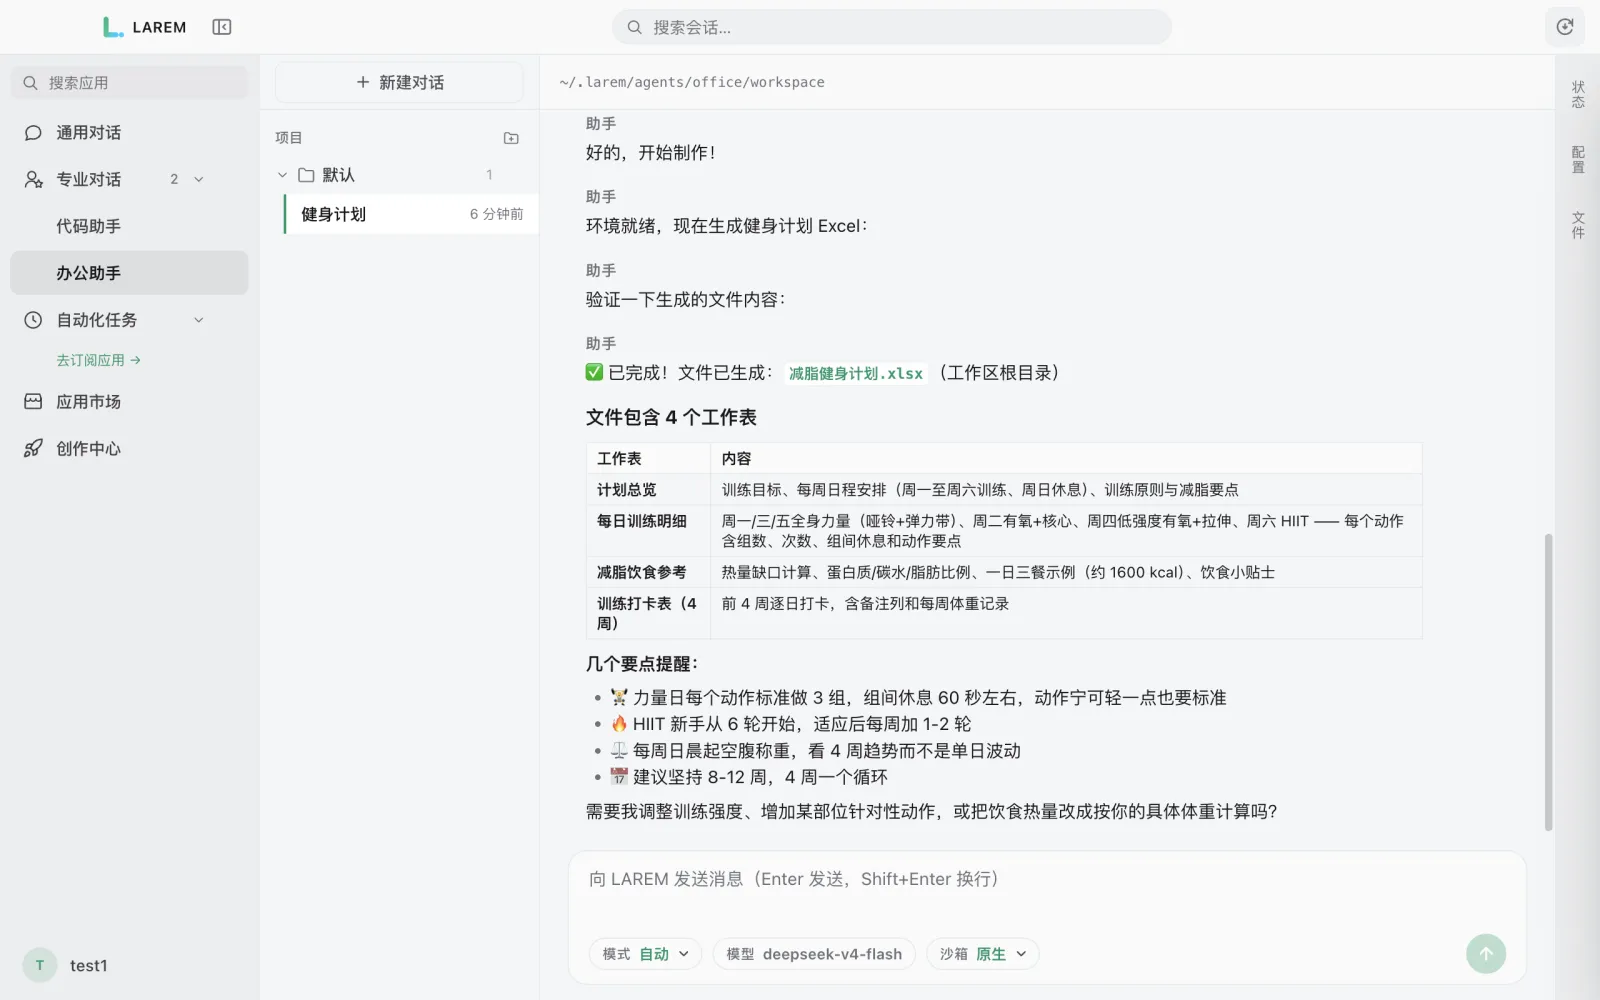
Task: Switch to the 状态 side tab
Action: coord(1578,94)
